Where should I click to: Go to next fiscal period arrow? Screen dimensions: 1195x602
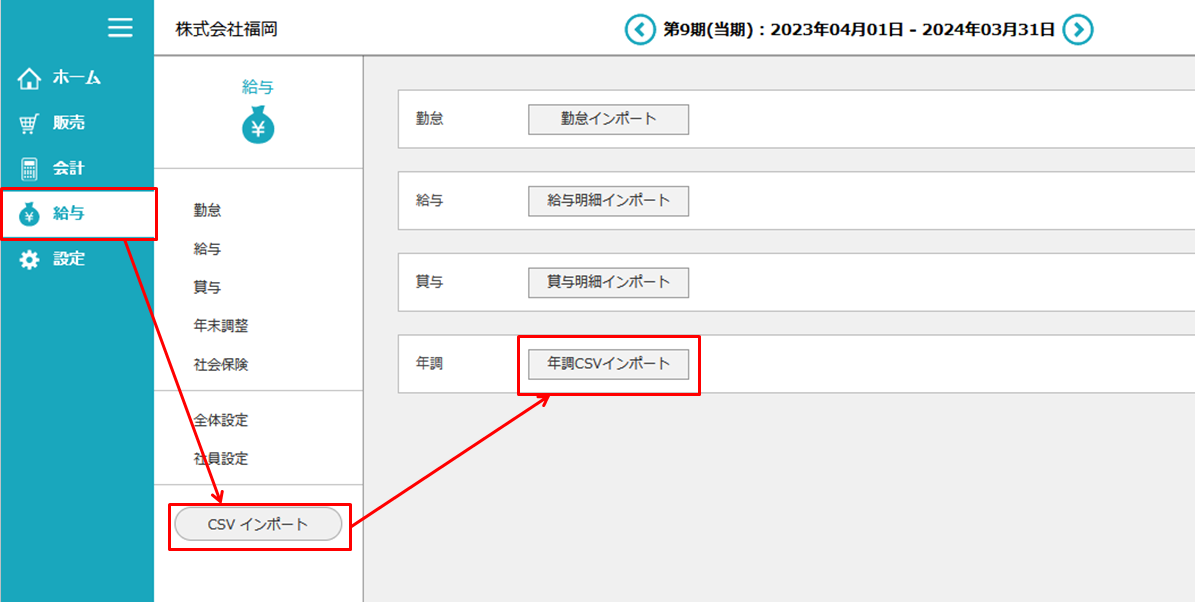[1077, 30]
